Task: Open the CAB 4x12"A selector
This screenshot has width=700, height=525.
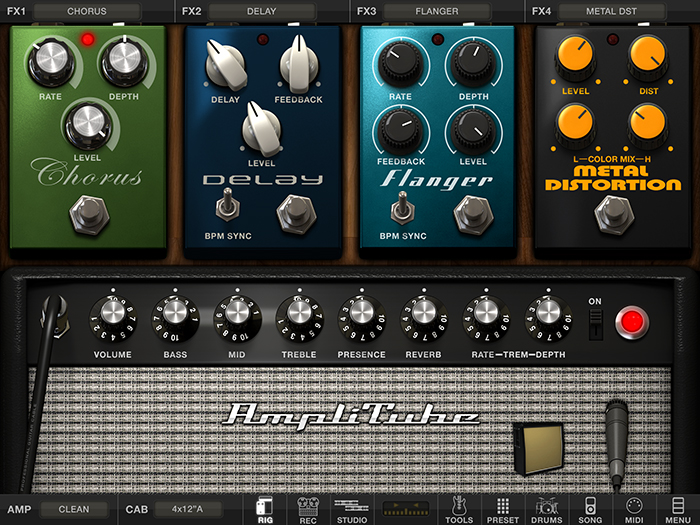Action: (x=188, y=509)
